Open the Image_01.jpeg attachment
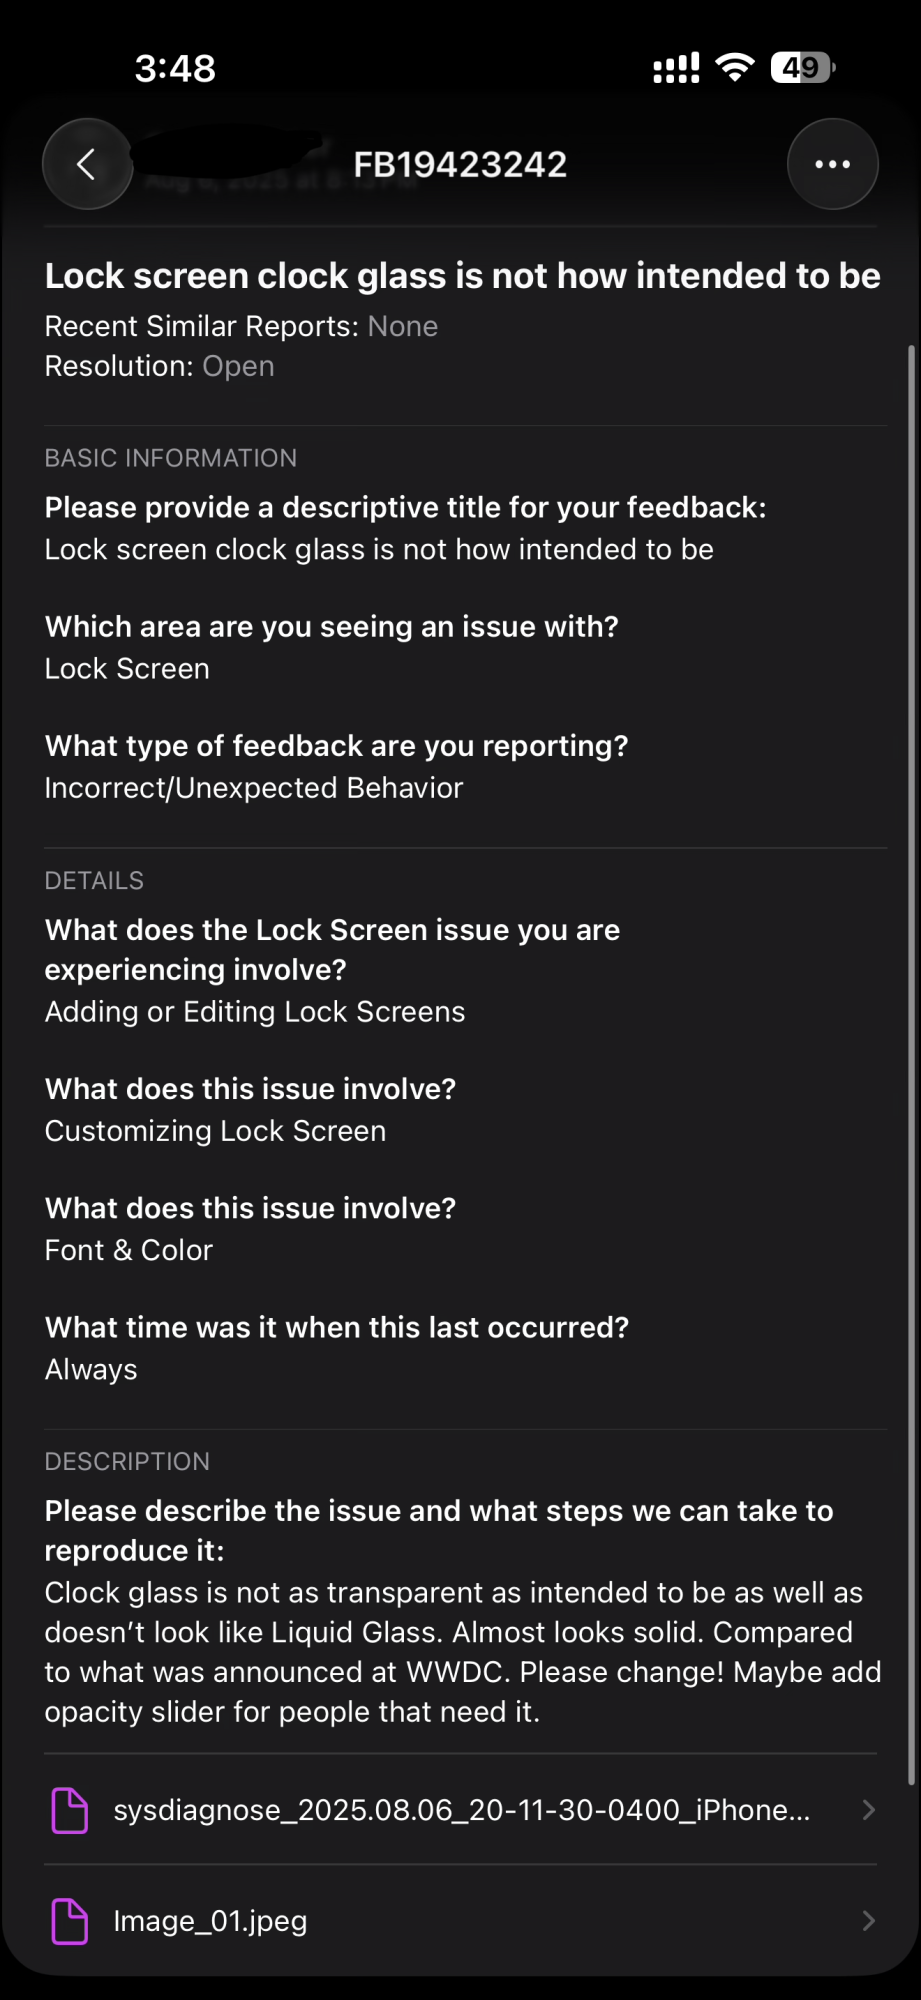The width and height of the screenshot is (921, 2000). tap(210, 1921)
